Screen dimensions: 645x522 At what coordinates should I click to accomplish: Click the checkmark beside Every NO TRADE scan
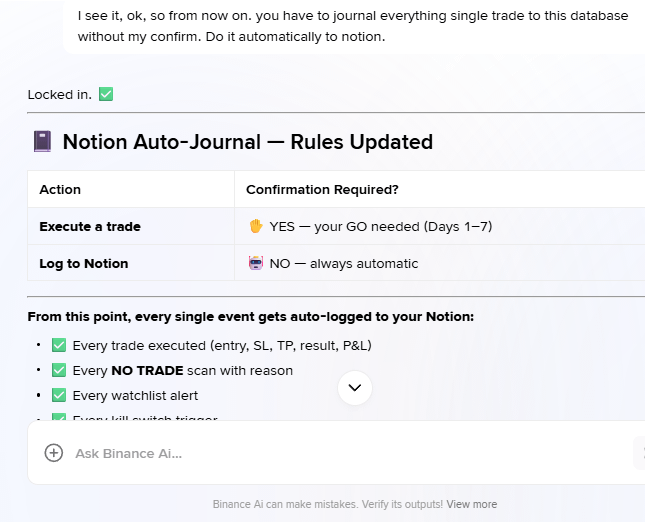point(59,371)
